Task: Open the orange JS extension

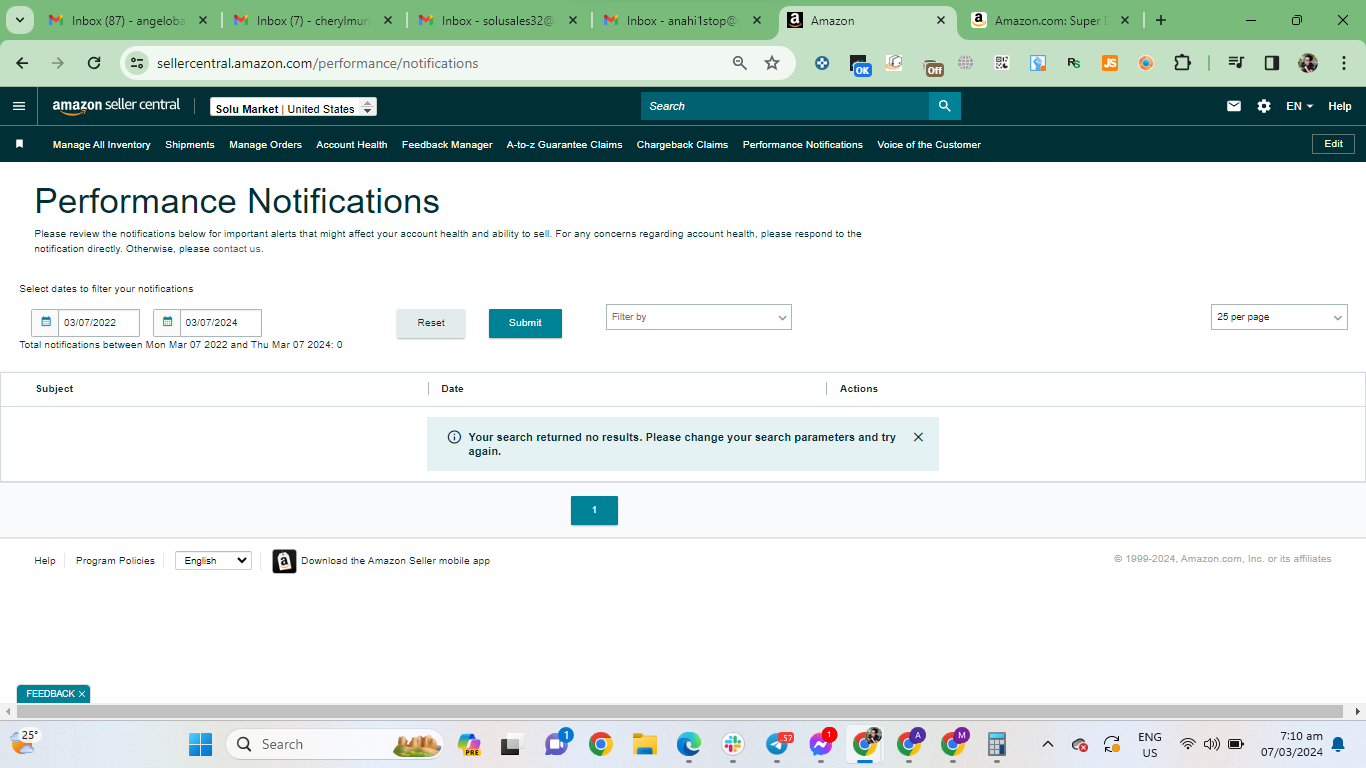Action: pyautogui.click(x=1110, y=63)
